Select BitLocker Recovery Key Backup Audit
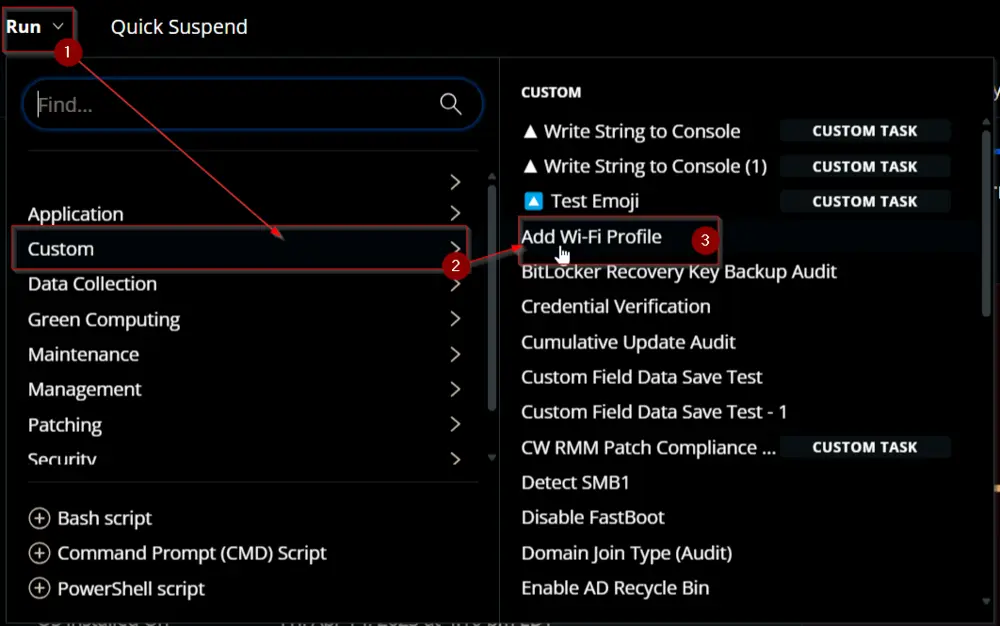Screen dimensions: 1000x626 (x=679, y=272)
